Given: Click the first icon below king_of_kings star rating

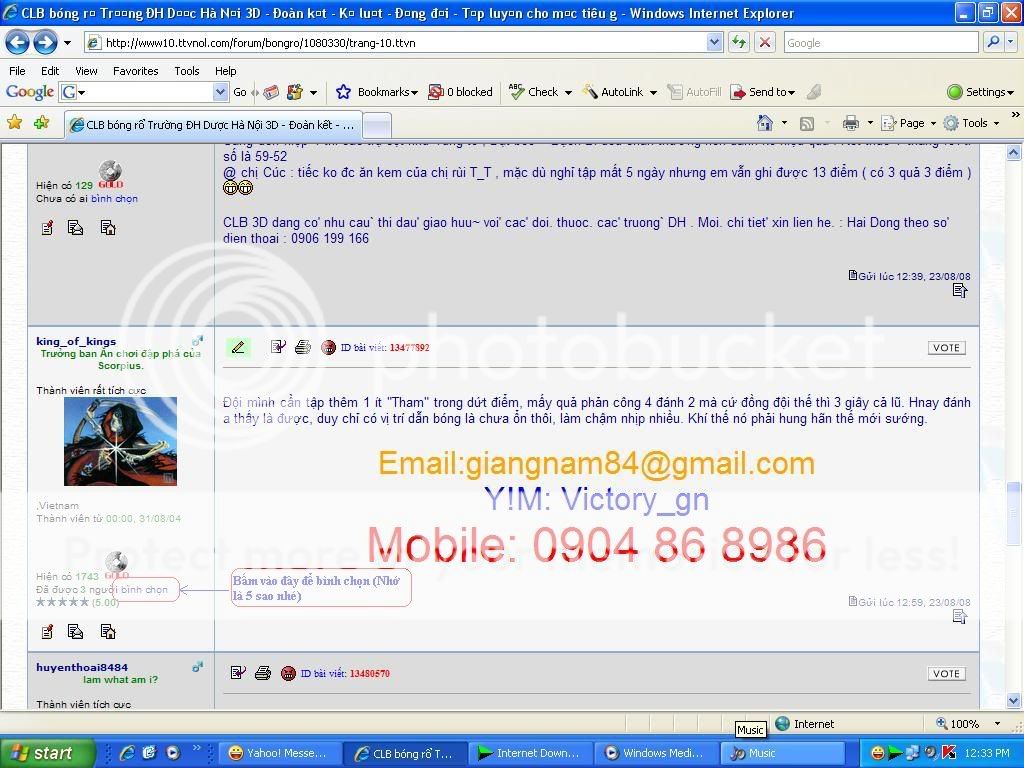Looking at the screenshot, I should 47,632.
